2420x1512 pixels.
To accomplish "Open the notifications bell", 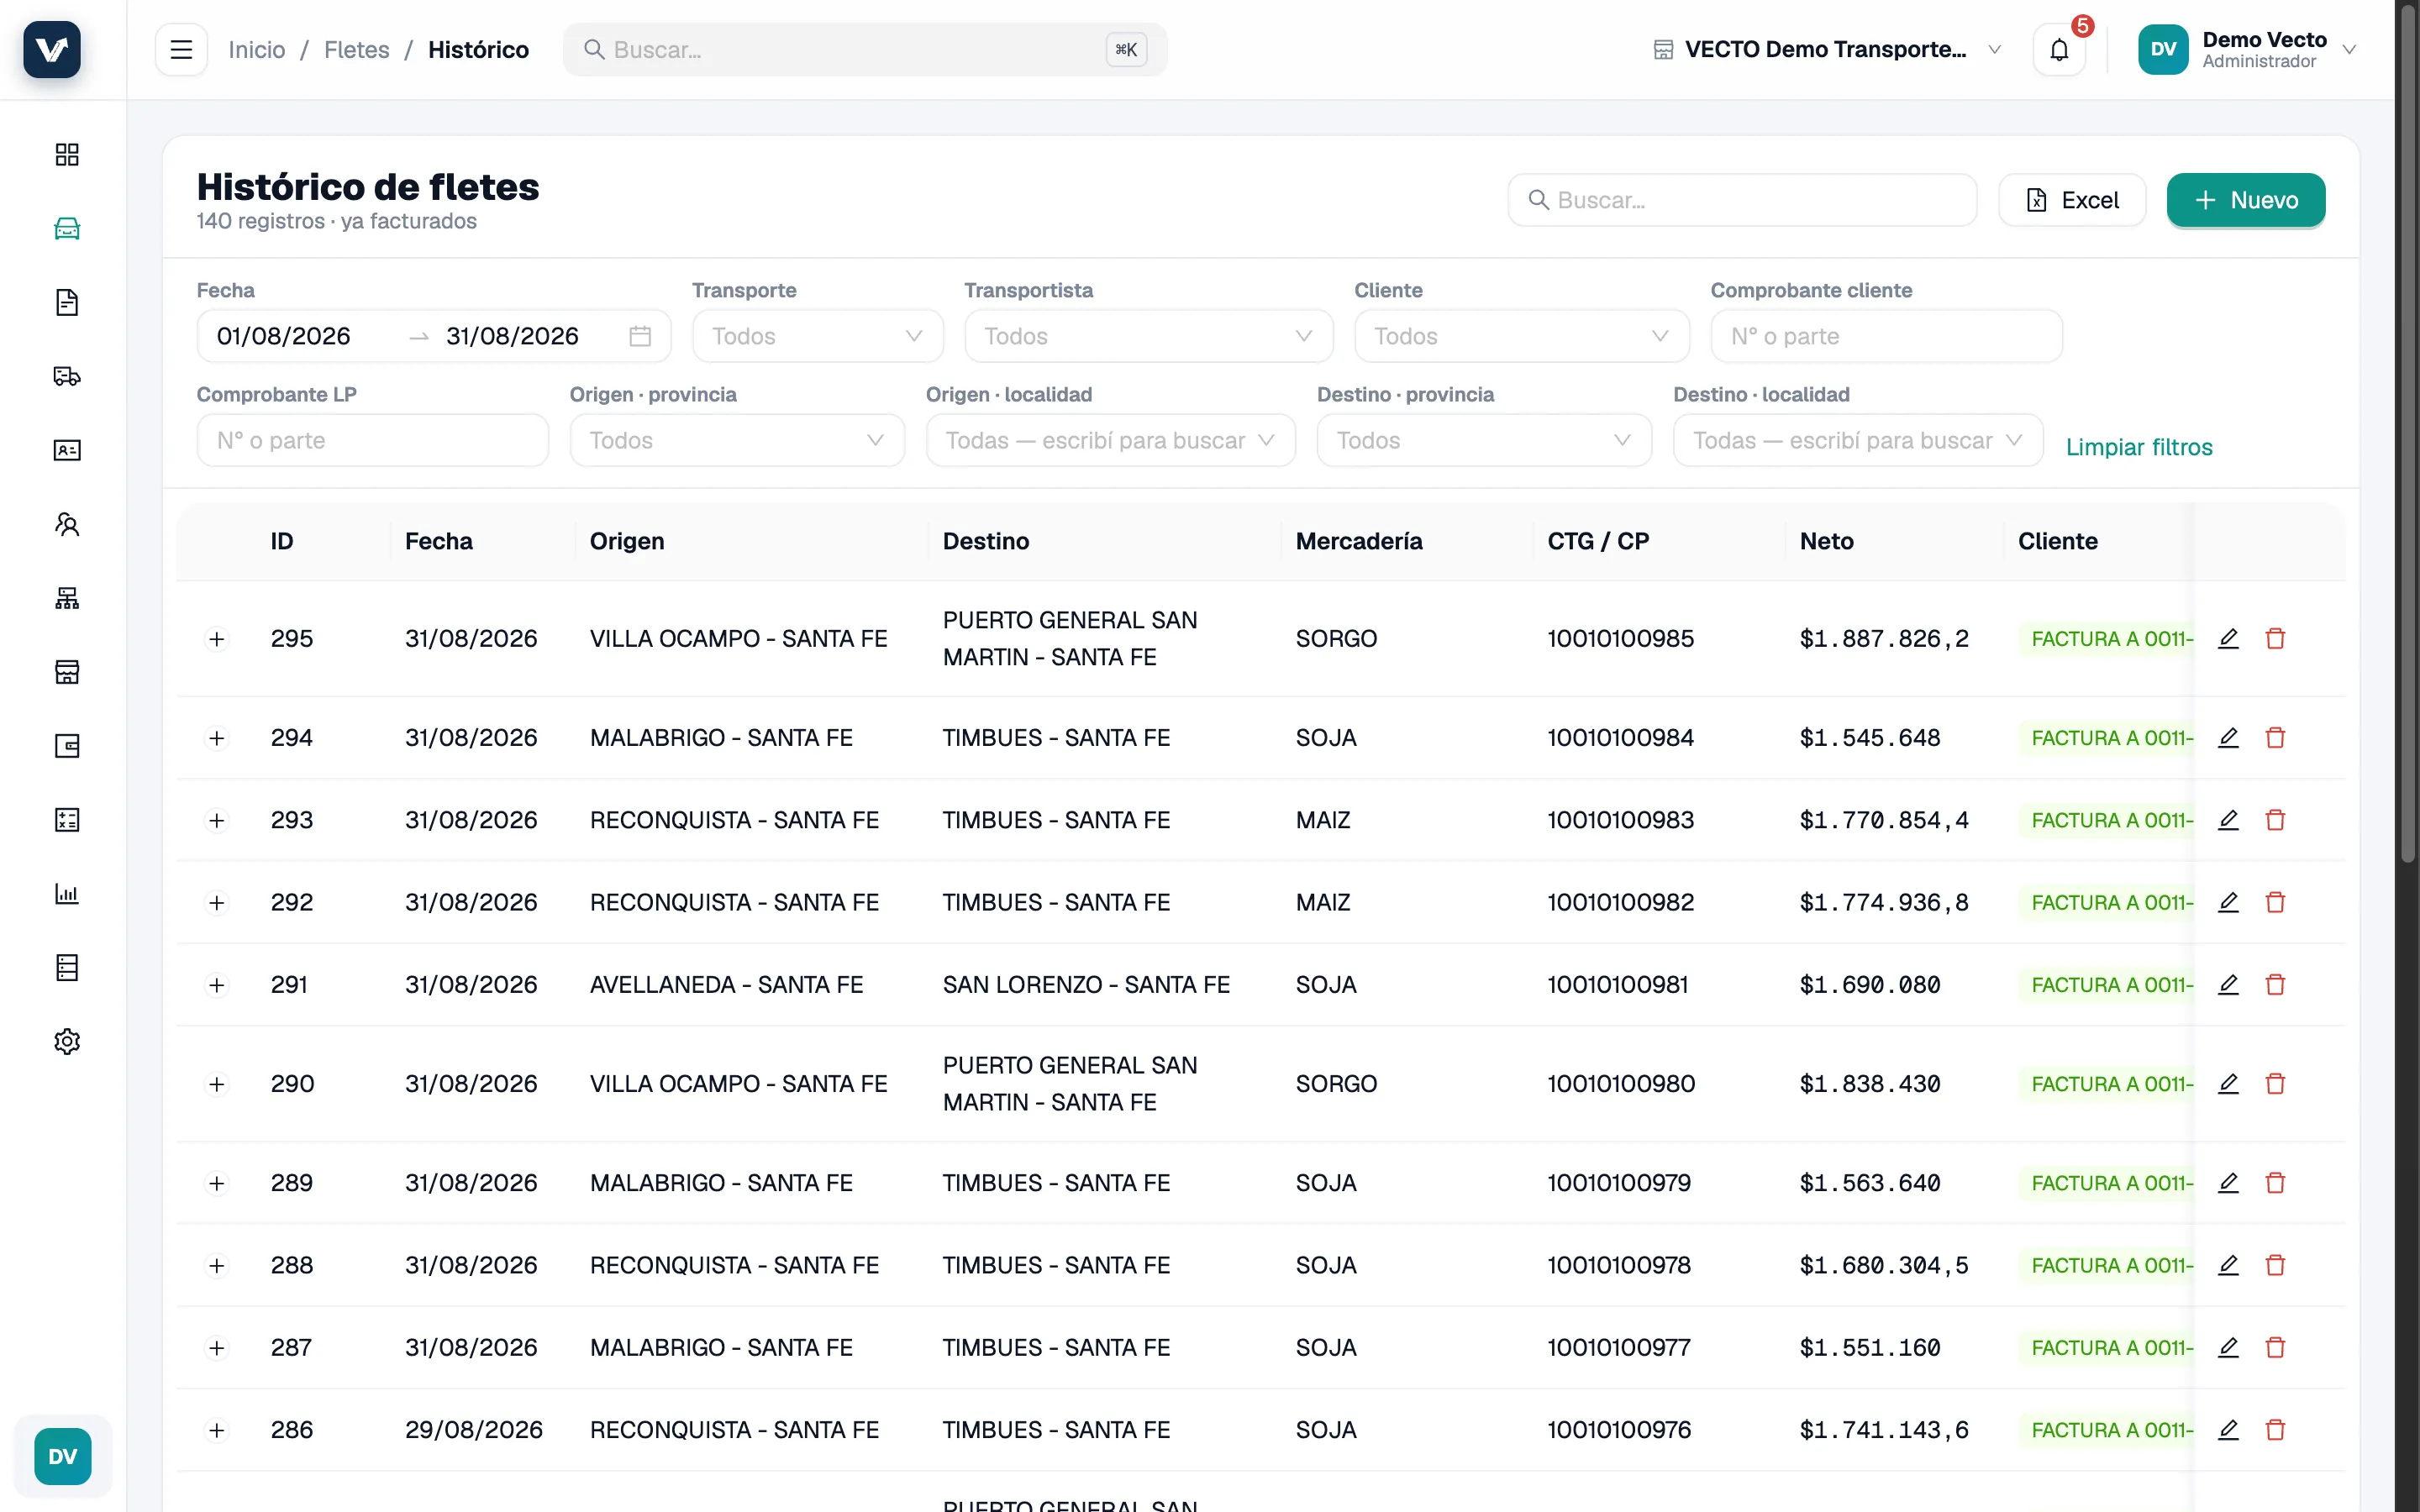I will pyautogui.click(x=2059, y=49).
